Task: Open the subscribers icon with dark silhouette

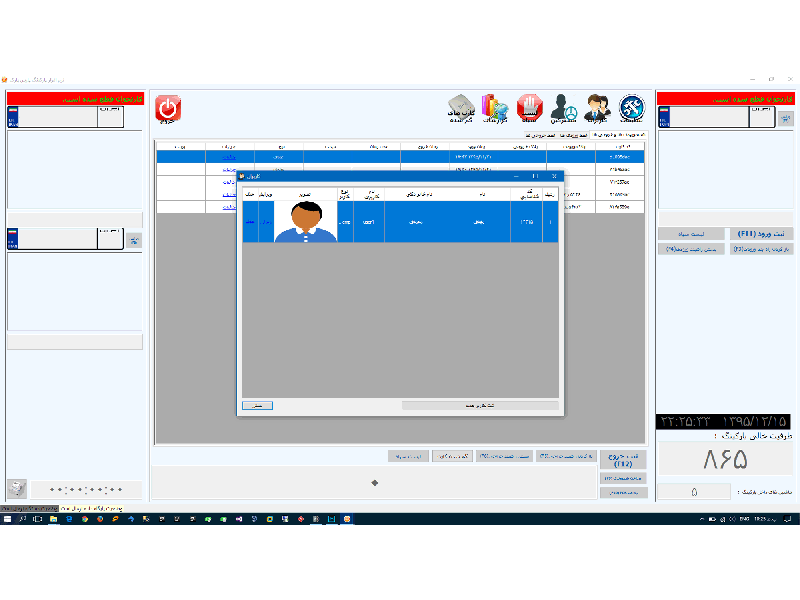Action: (565, 108)
